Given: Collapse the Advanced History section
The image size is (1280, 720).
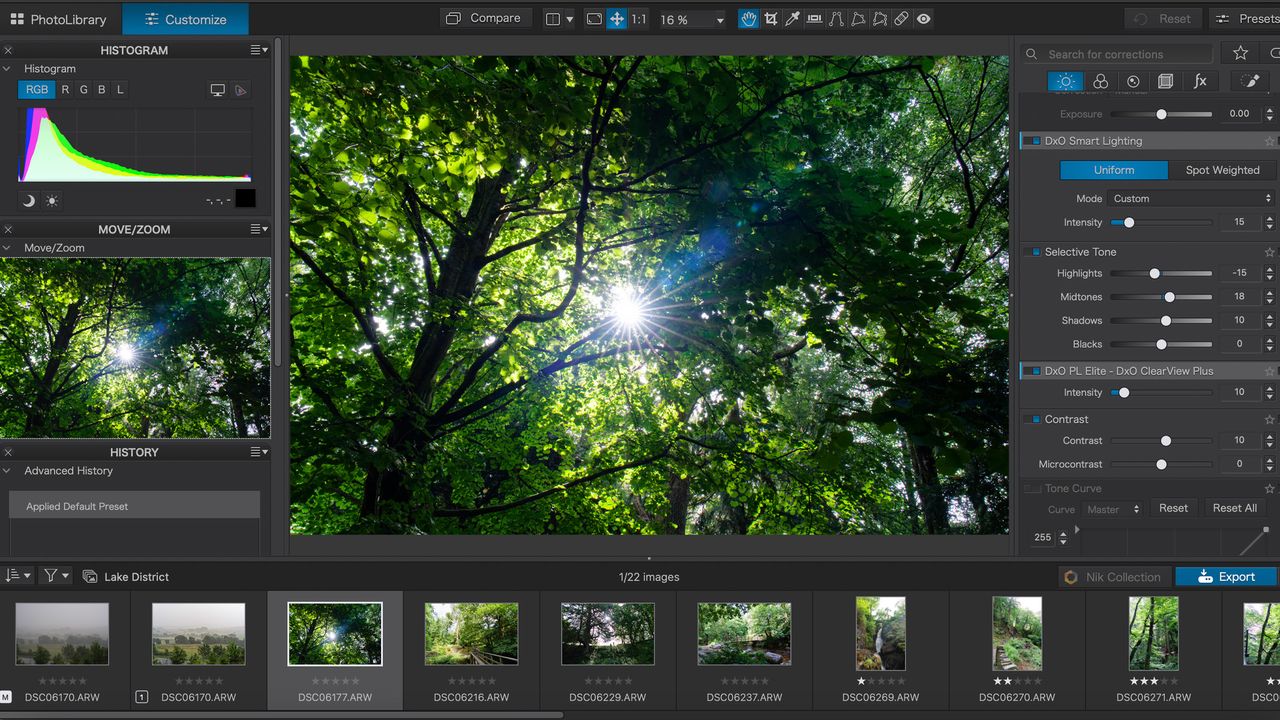Looking at the screenshot, I should (8, 471).
